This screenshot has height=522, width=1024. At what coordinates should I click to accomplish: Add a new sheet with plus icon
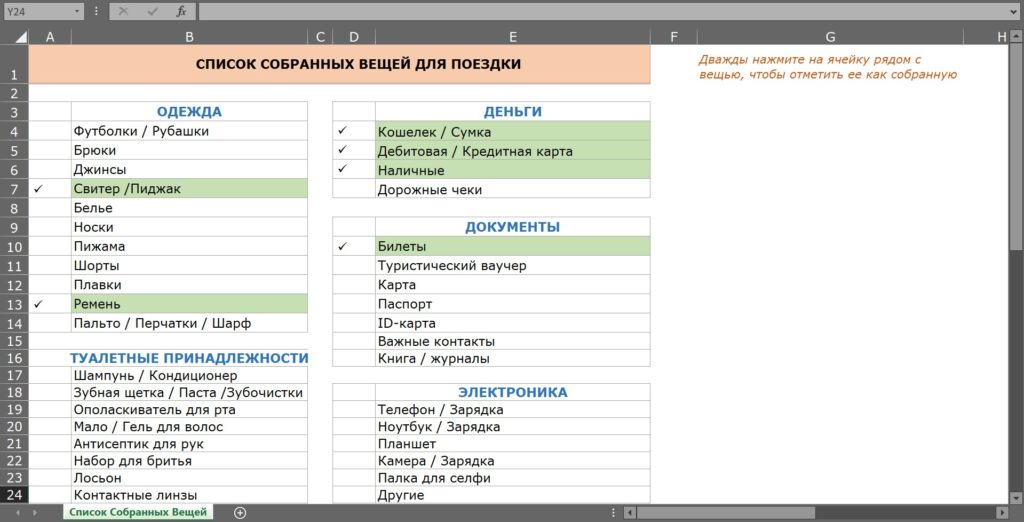[240, 513]
